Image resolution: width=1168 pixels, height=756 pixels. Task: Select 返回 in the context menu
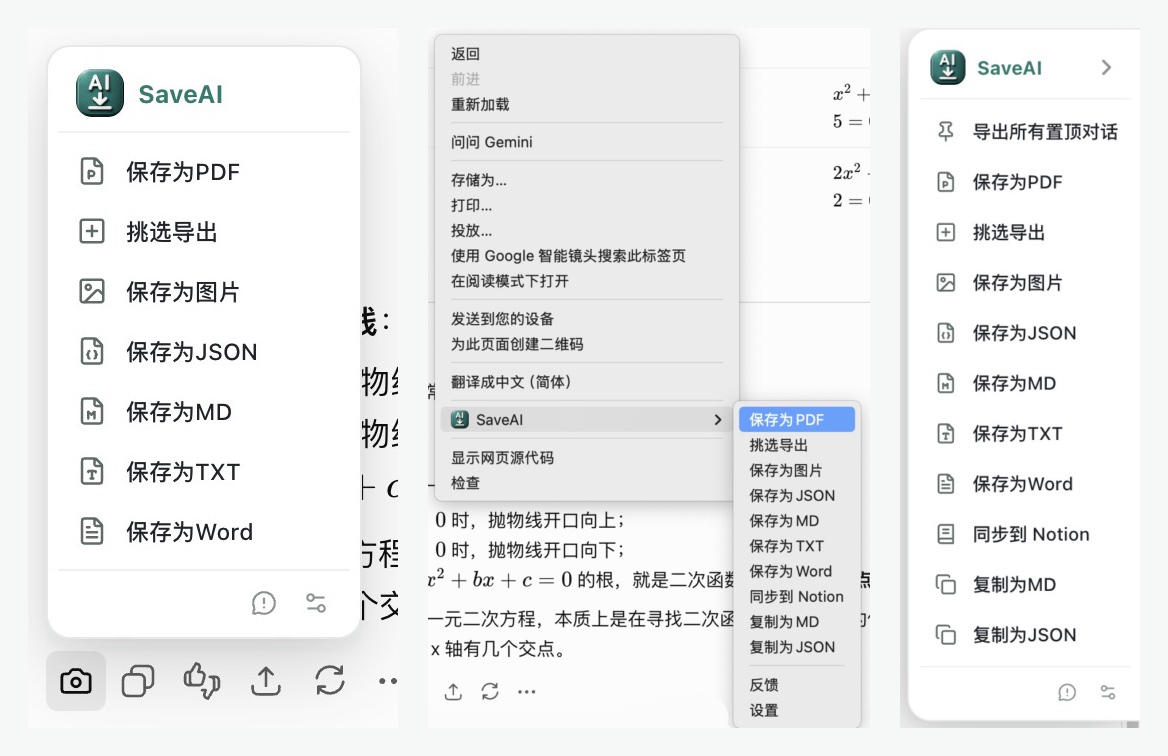466,54
